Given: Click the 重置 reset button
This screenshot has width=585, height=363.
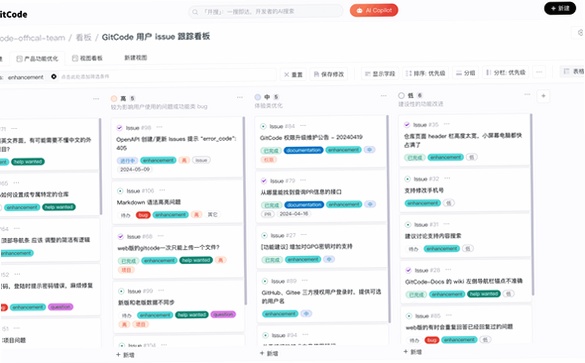Looking at the screenshot, I should [x=293, y=74].
